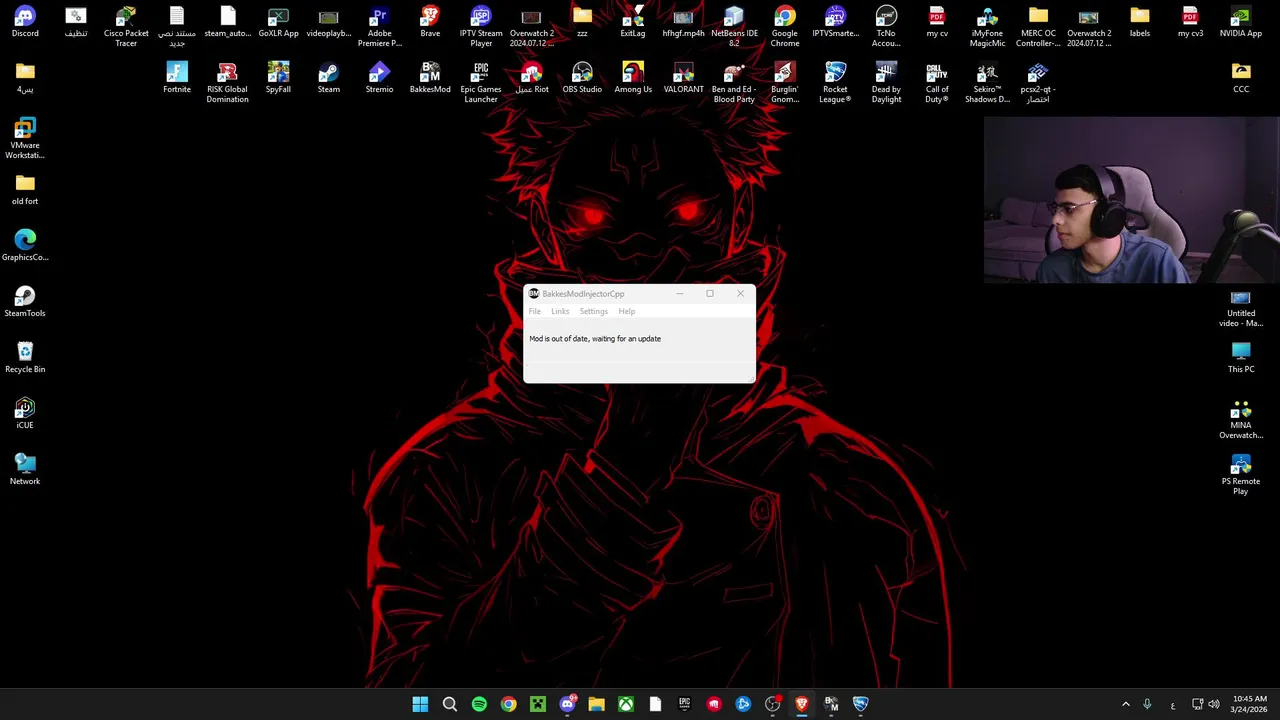Screen dimensions: 1280x720
Task: Select the Stremio desktop shortcut
Action: (379, 78)
